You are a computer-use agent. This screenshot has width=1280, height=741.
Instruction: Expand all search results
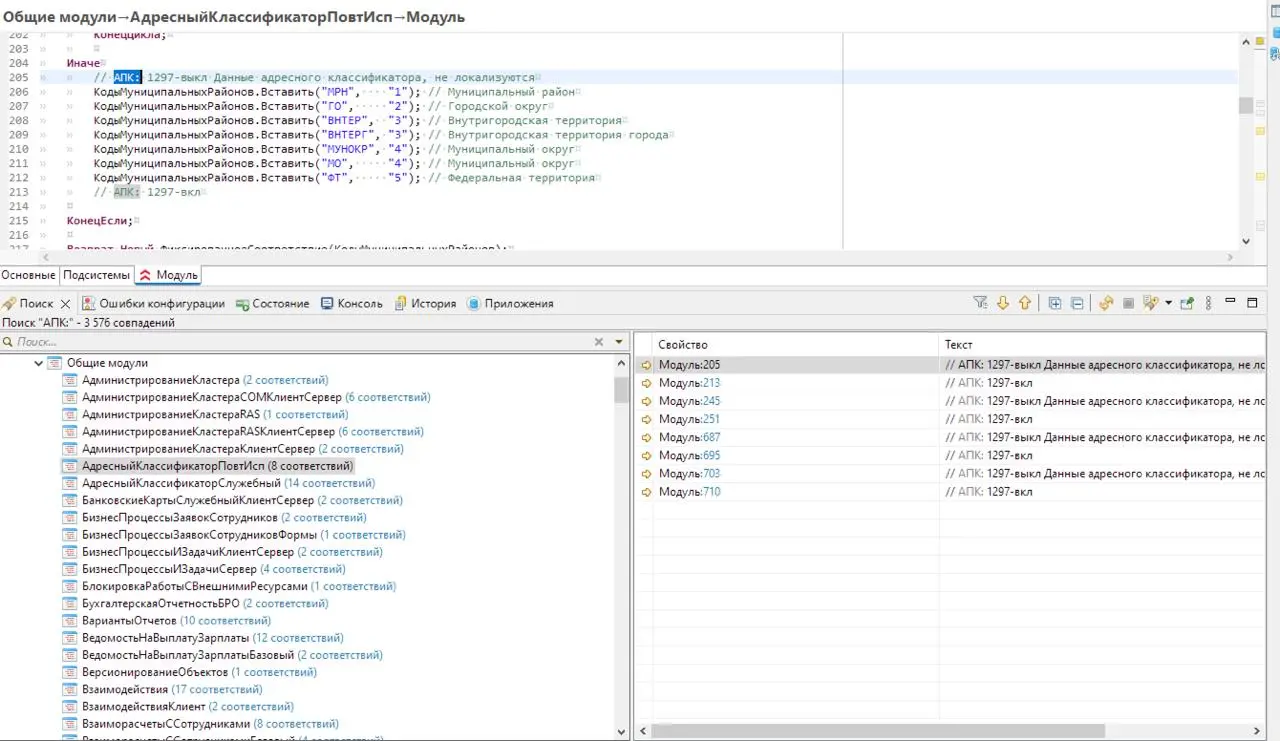pos(1055,303)
